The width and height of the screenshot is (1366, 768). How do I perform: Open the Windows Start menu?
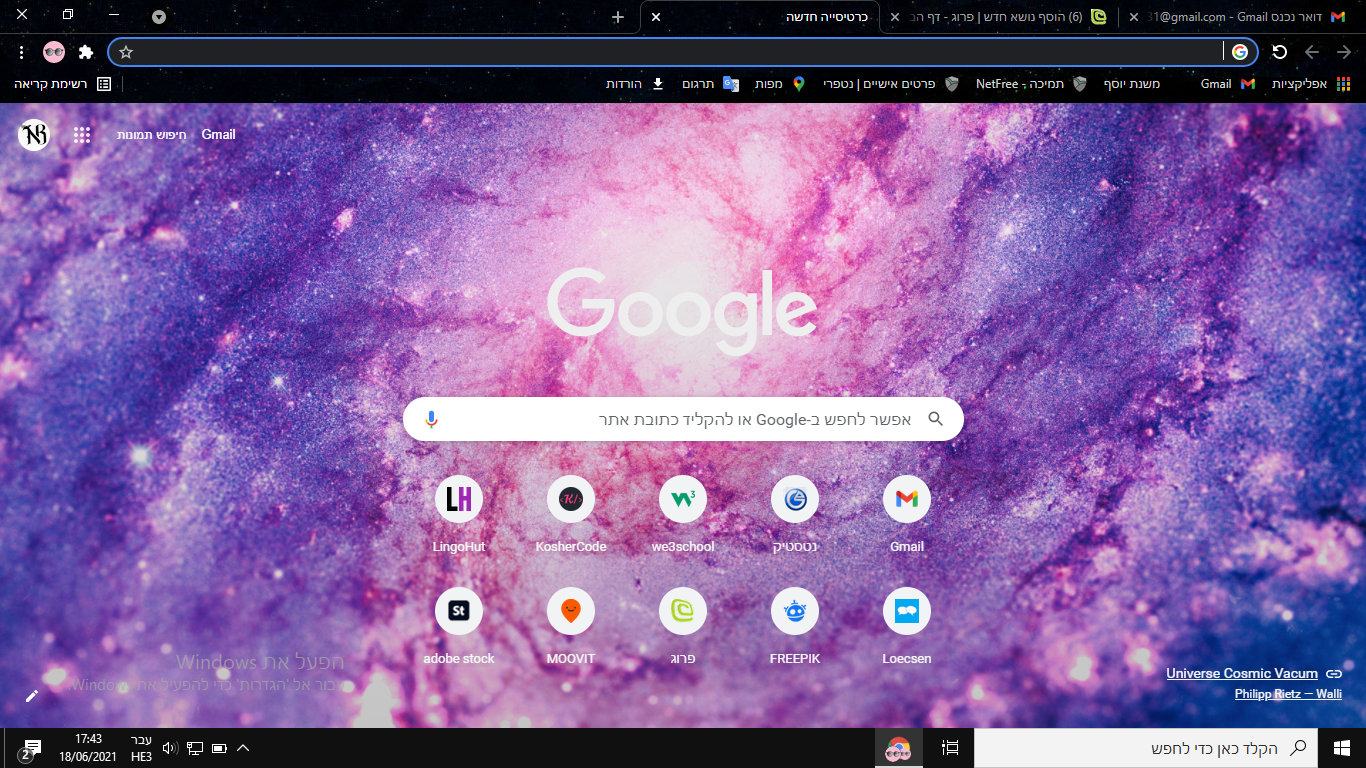pyautogui.click(x=1342, y=748)
